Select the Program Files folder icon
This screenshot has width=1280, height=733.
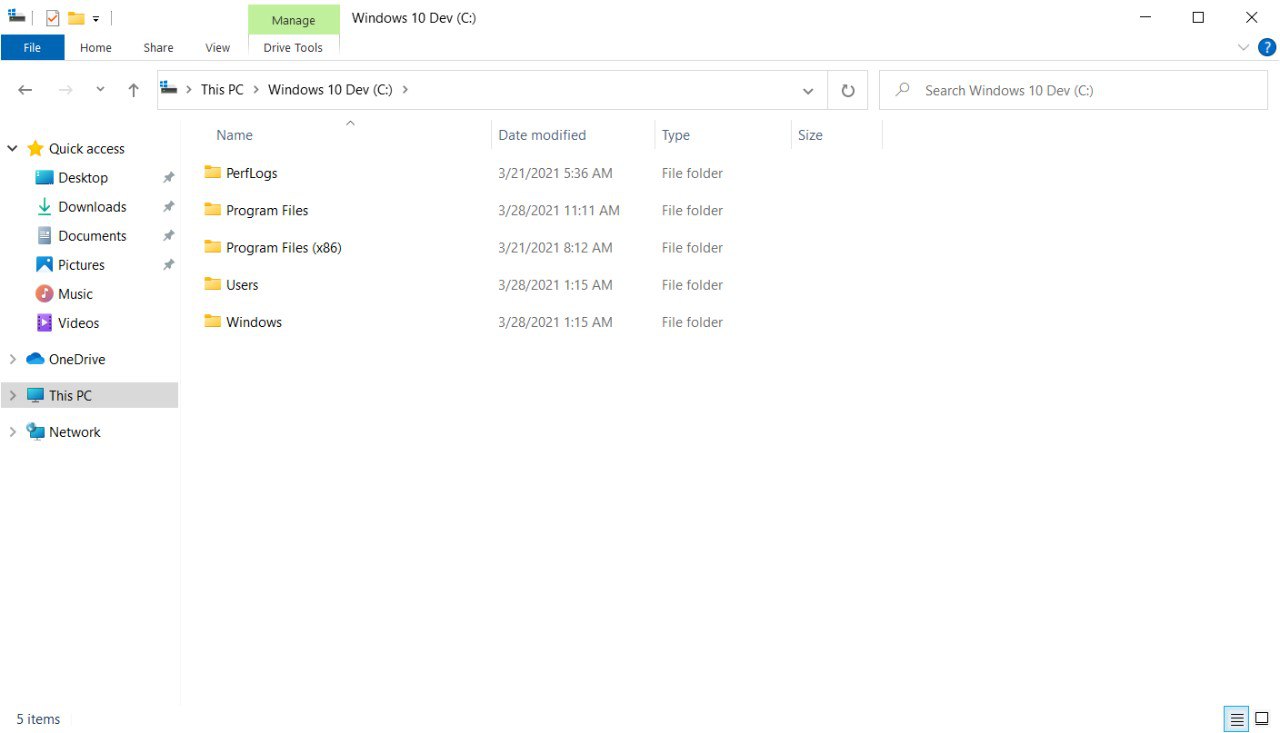212,209
